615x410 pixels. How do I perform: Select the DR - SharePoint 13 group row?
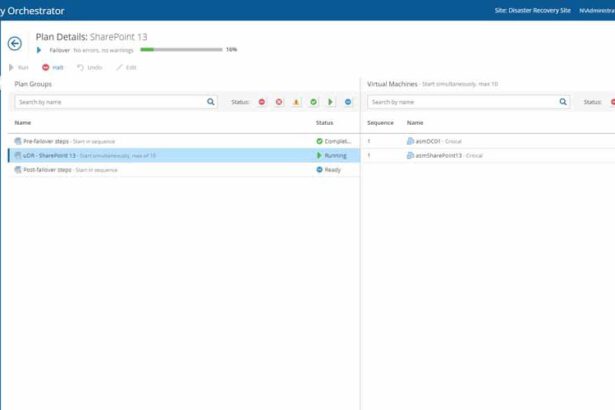click(184, 155)
